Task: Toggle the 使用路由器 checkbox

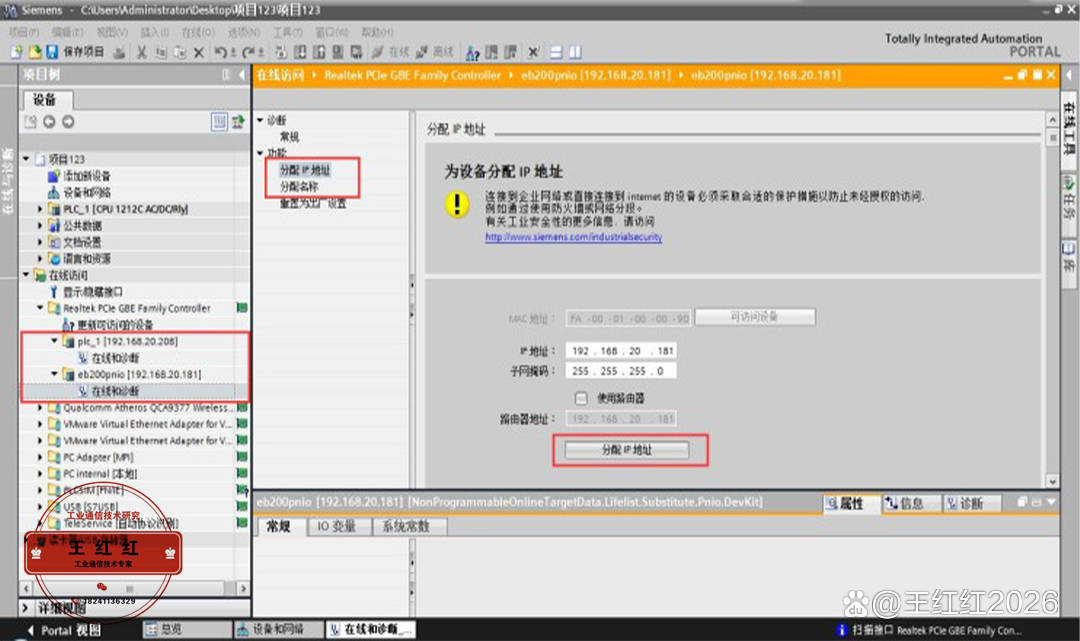Action: (x=581, y=398)
